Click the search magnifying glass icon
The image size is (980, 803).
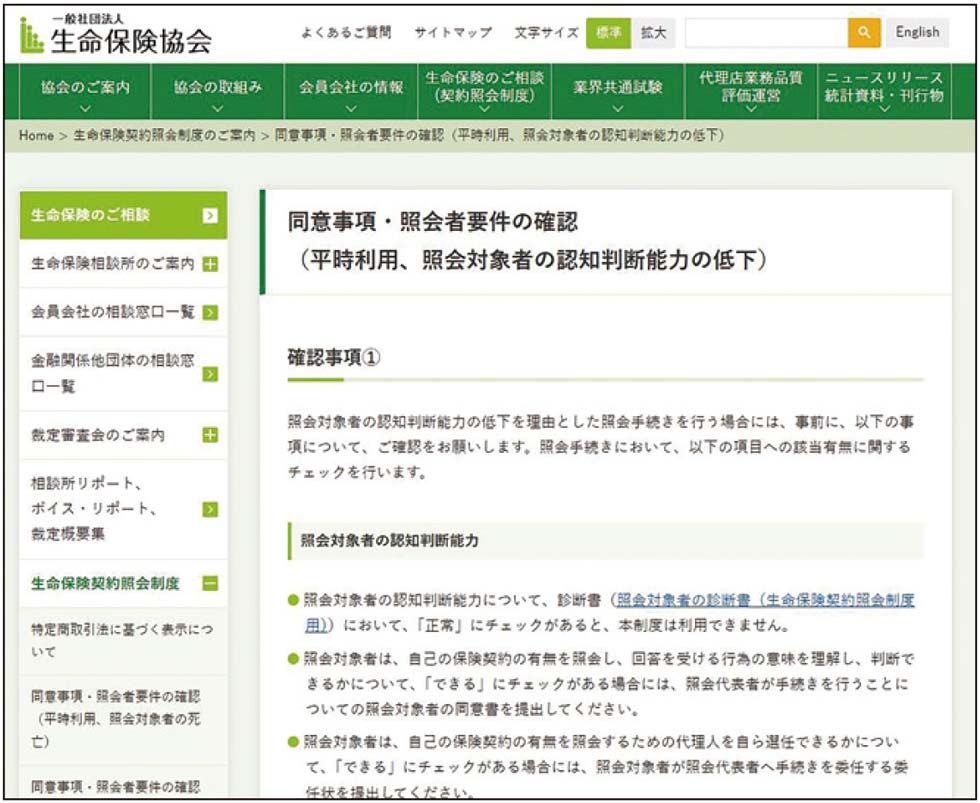click(861, 33)
